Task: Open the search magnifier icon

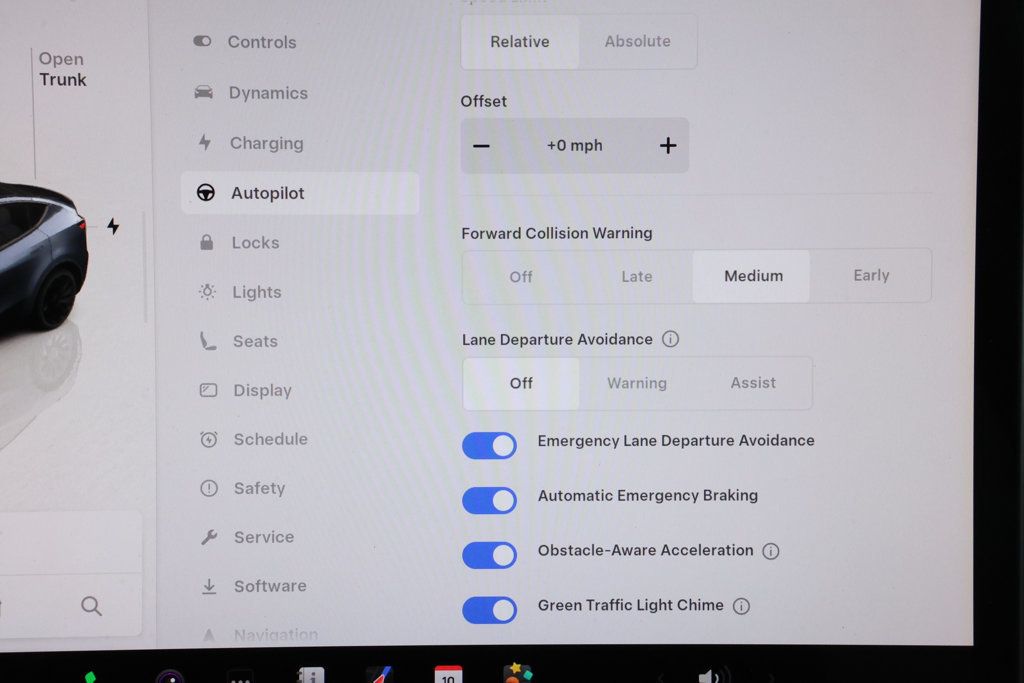Action: pyautogui.click(x=91, y=606)
